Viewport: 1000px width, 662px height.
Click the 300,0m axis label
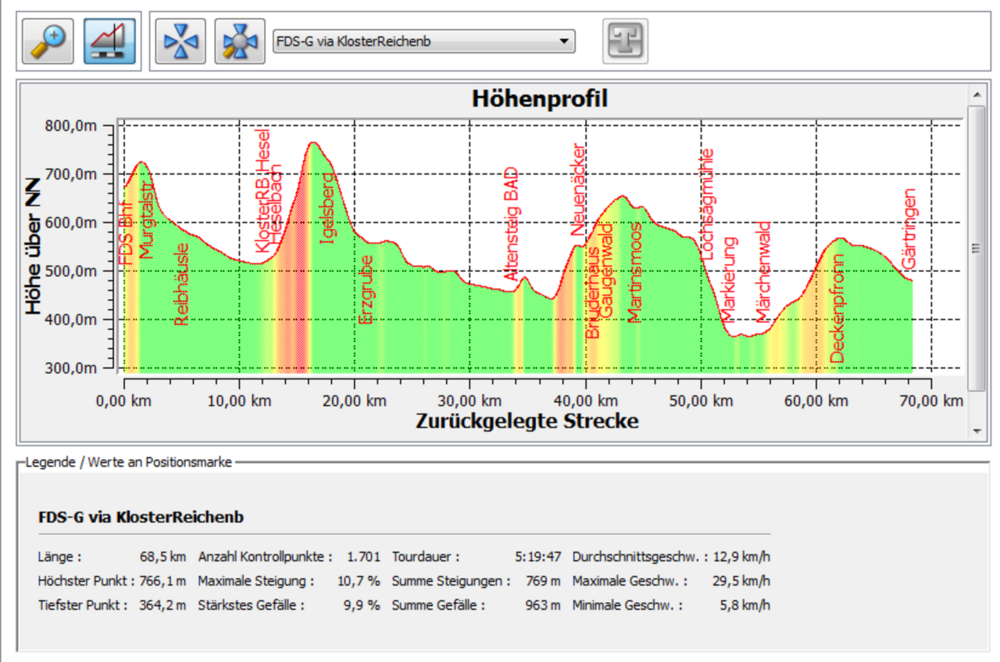(x=71, y=368)
